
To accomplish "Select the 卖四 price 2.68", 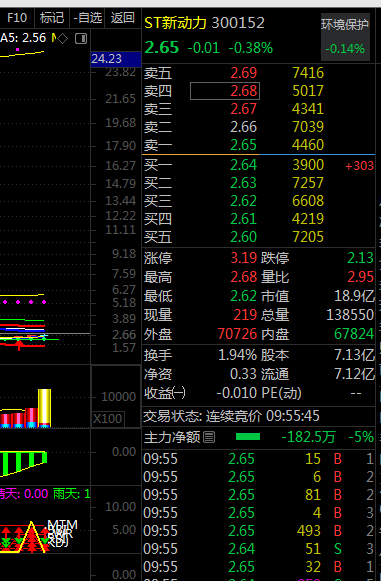I will (225, 91).
